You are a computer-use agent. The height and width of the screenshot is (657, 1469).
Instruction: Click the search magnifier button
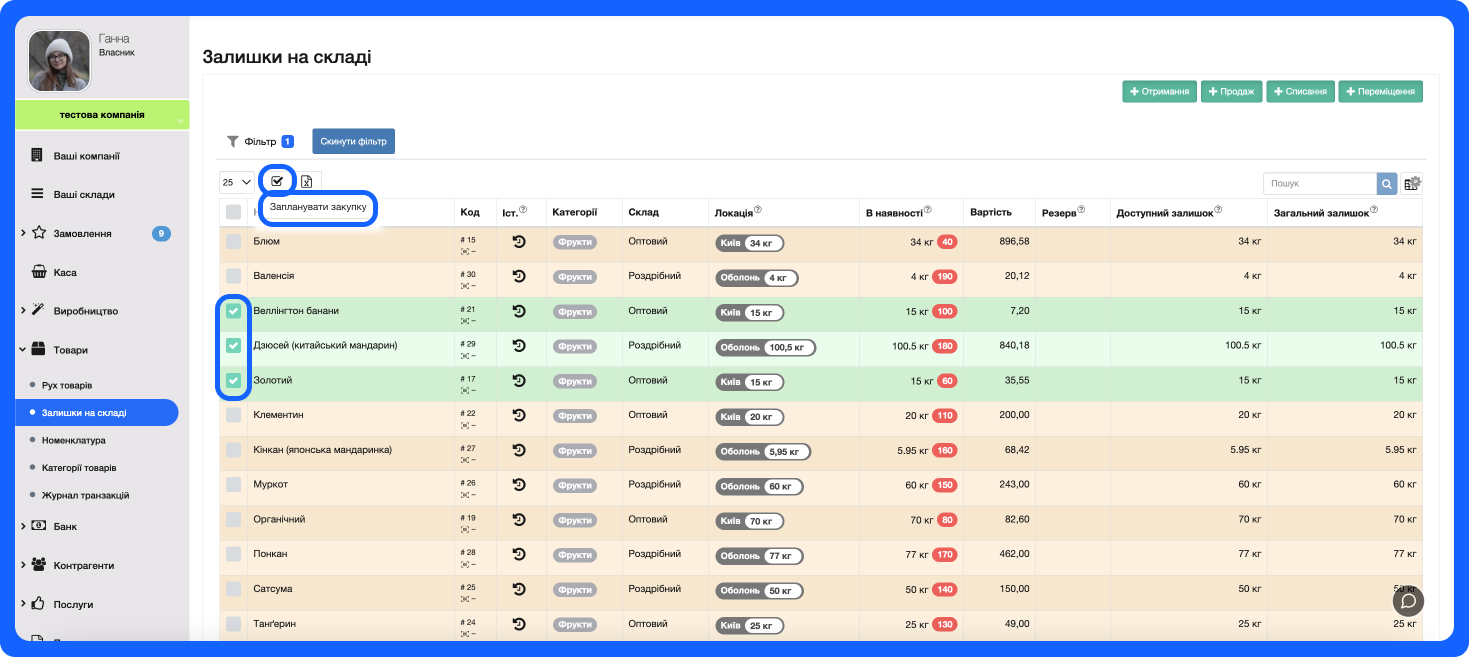(x=1387, y=184)
